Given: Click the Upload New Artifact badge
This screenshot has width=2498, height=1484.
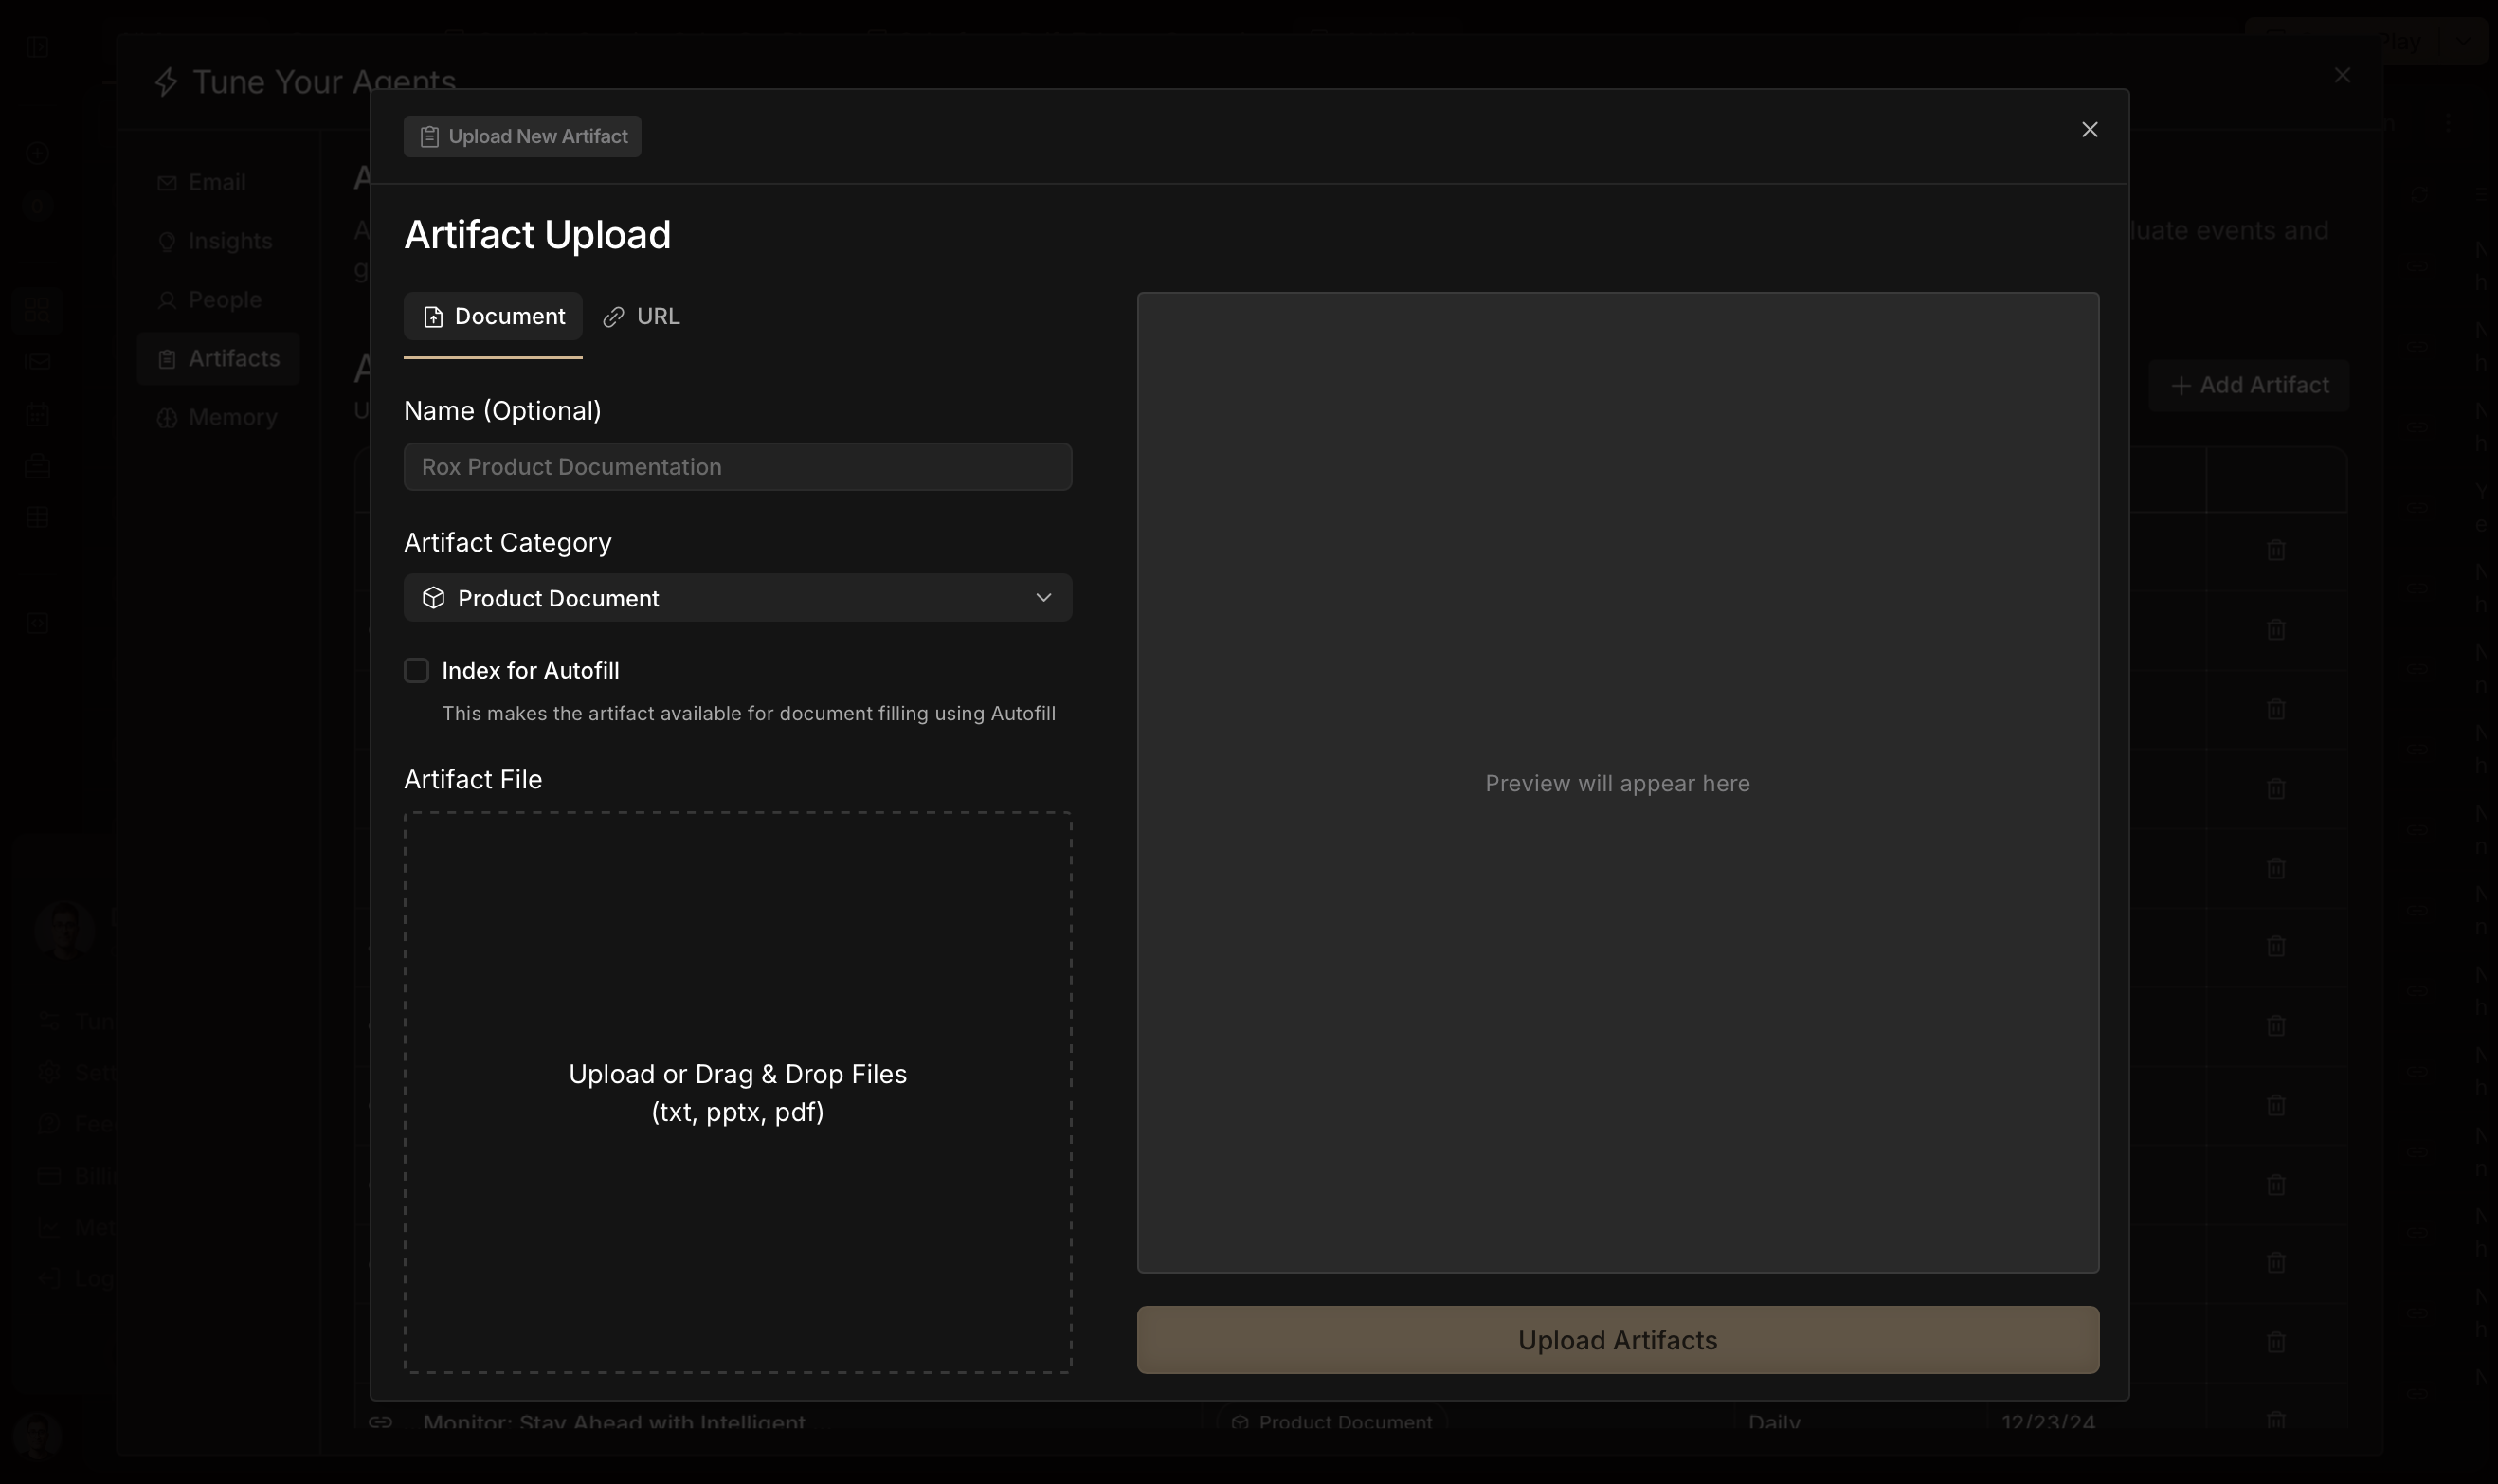Looking at the screenshot, I should [x=522, y=137].
